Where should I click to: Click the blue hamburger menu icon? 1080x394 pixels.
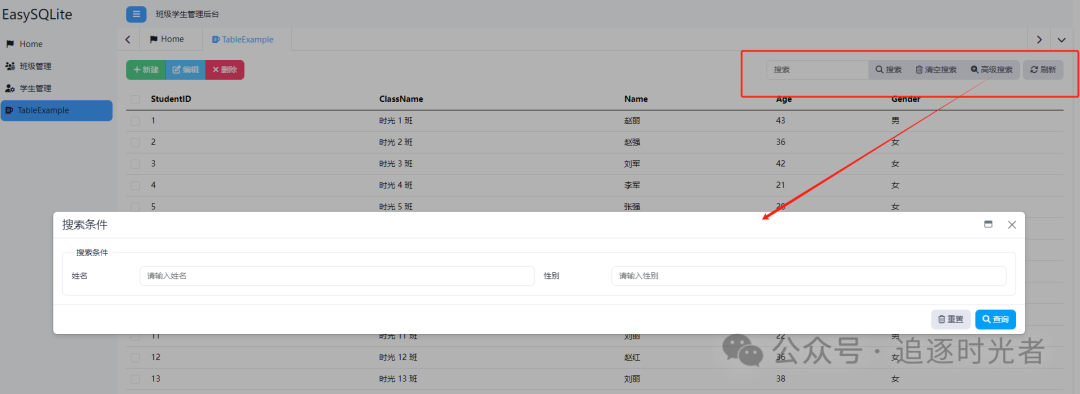click(136, 14)
